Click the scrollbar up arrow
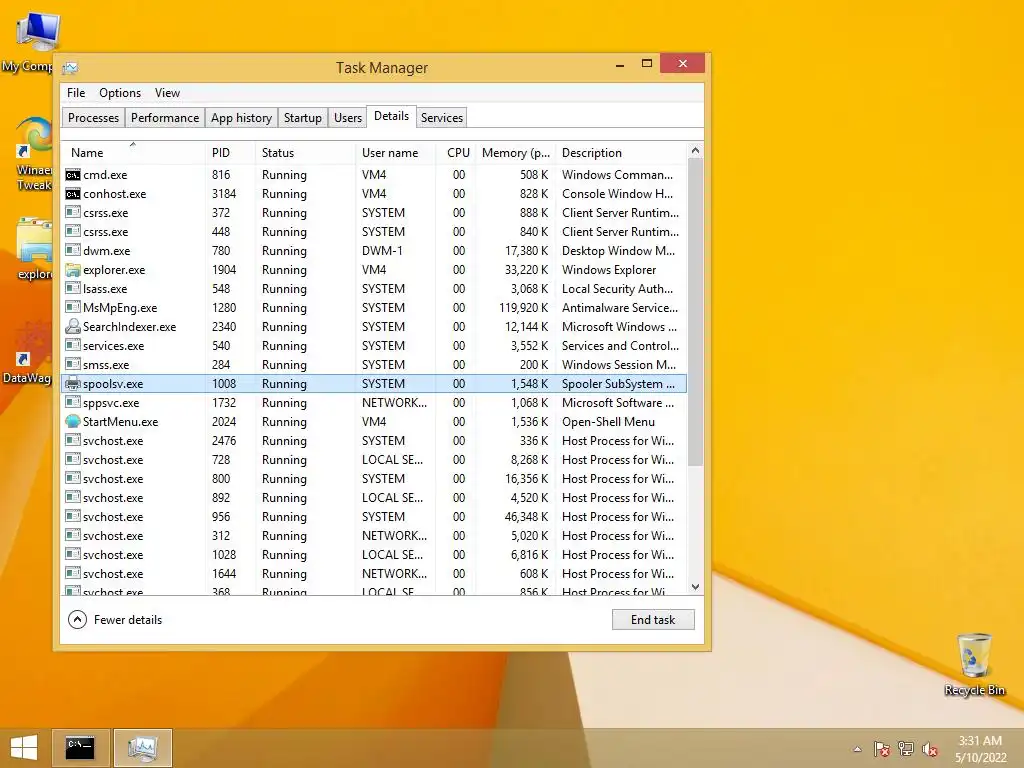This screenshot has width=1024, height=768. pyautogui.click(x=696, y=151)
